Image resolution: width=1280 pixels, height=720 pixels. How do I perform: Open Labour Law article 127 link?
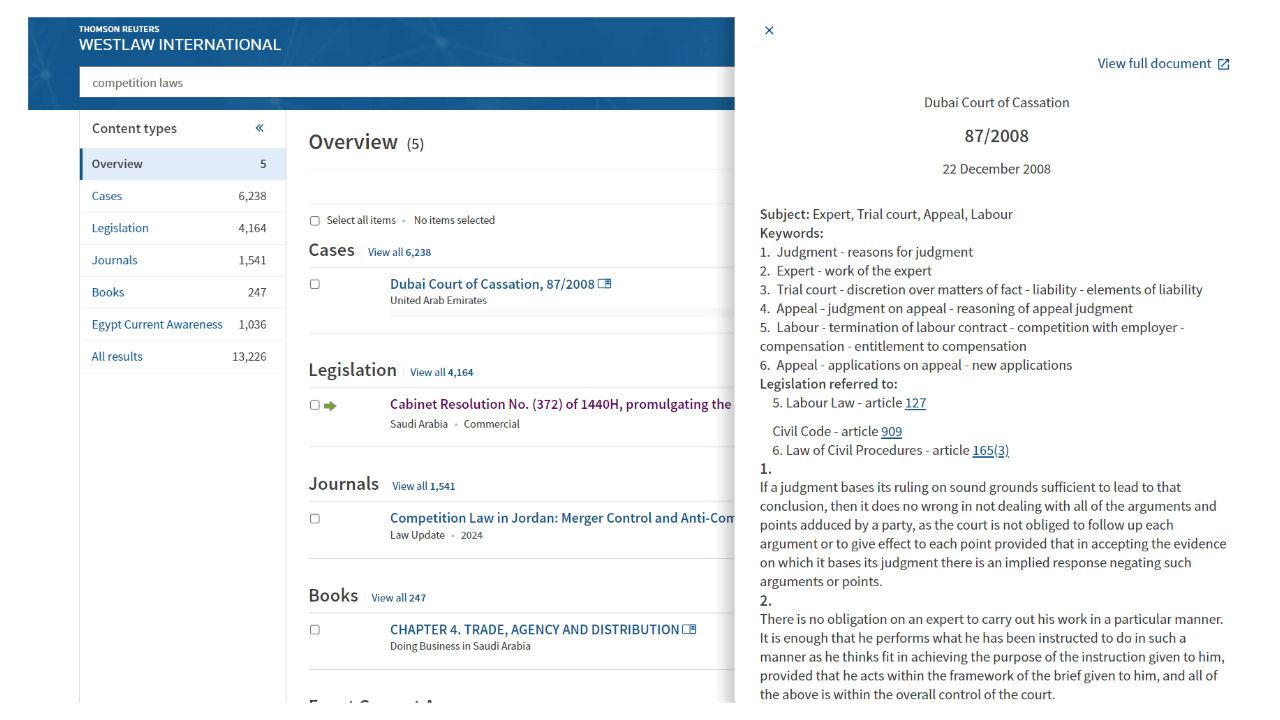pyautogui.click(x=915, y=403)
